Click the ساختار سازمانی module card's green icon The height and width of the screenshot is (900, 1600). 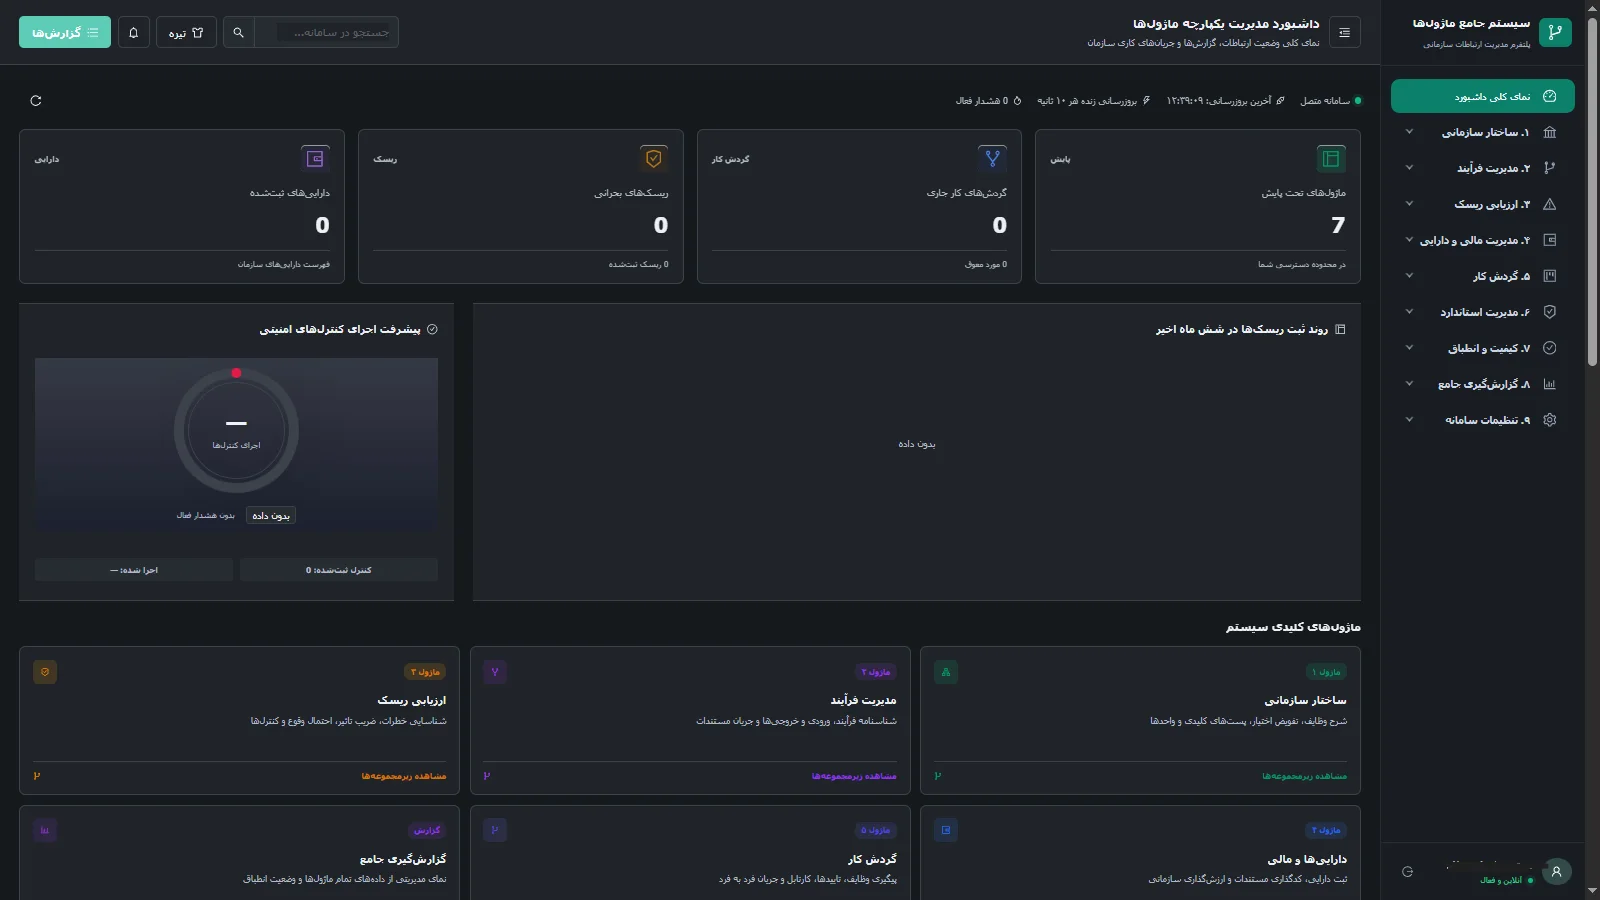tap(946, 672)
